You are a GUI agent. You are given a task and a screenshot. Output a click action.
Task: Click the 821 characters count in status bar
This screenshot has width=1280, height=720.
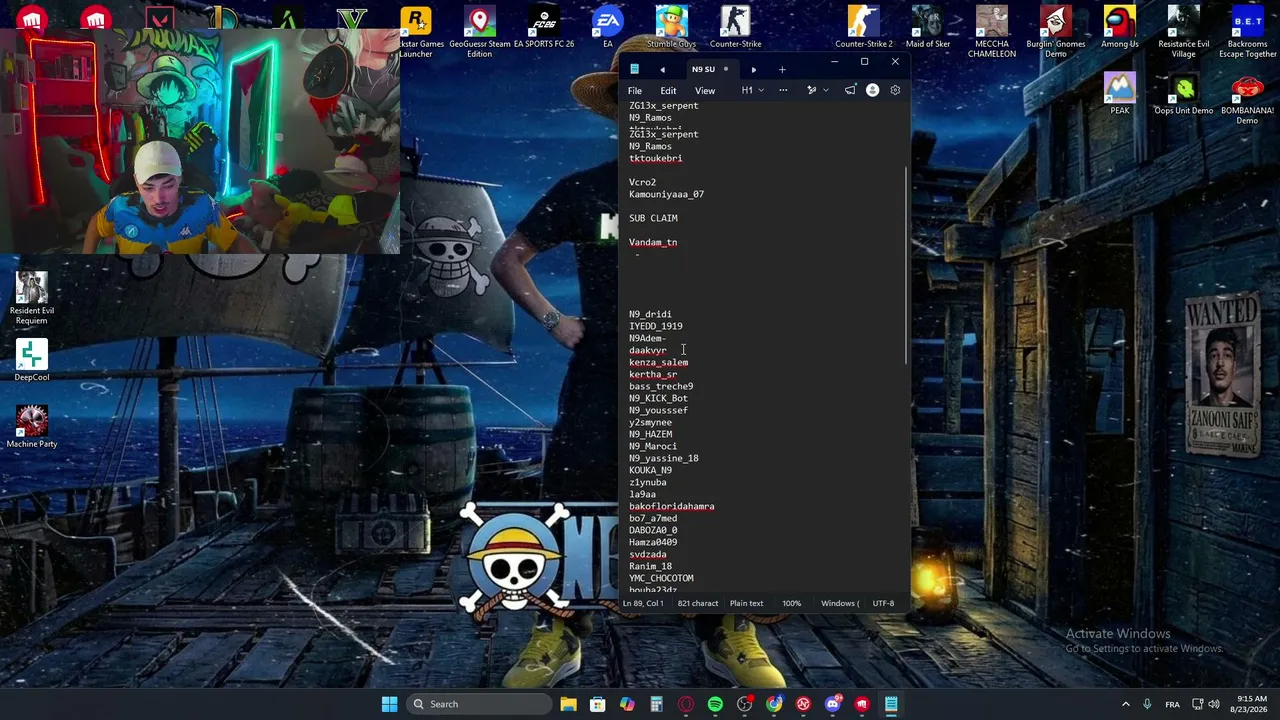click(698, 603)
